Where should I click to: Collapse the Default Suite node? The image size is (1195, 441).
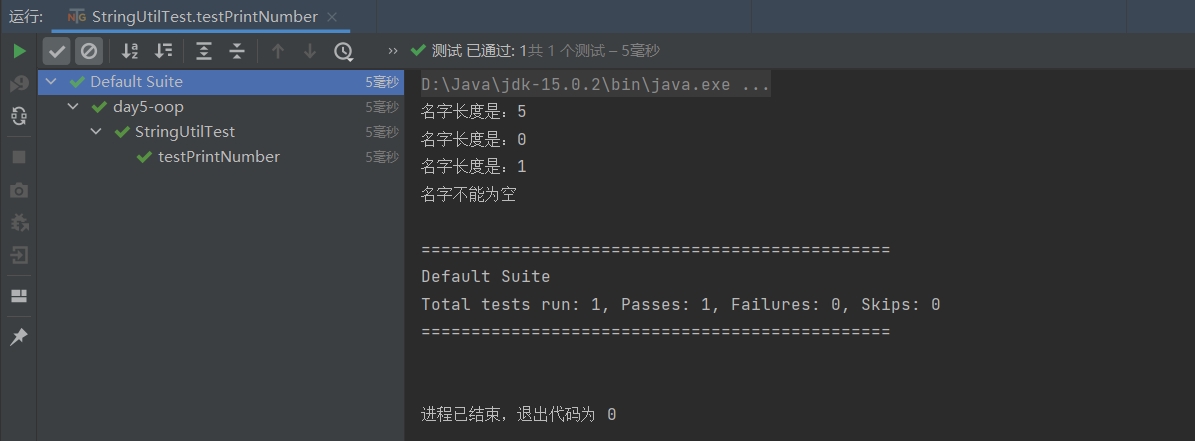[51, 82]
